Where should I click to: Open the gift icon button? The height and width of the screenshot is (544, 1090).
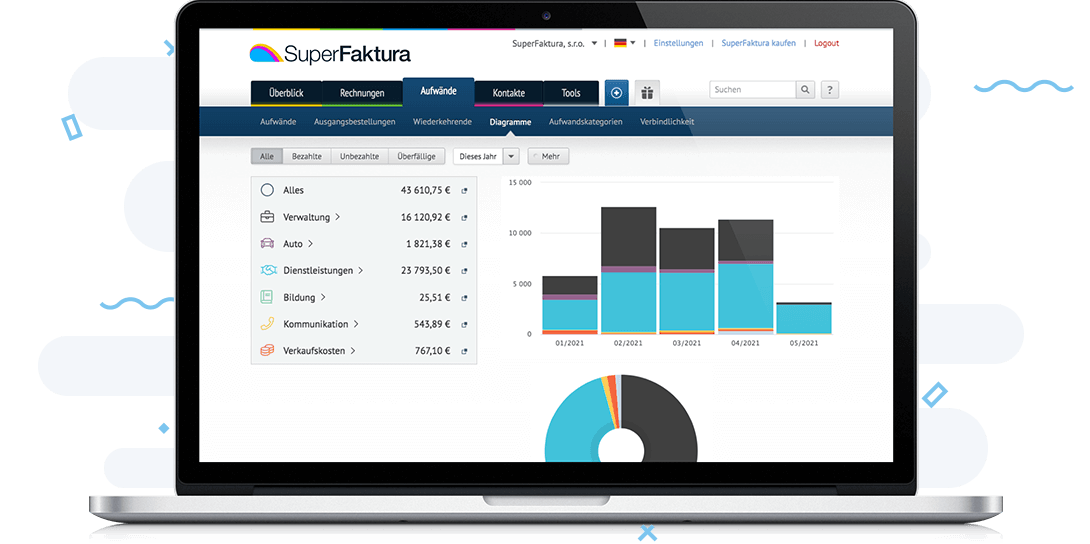pos(647,92)
